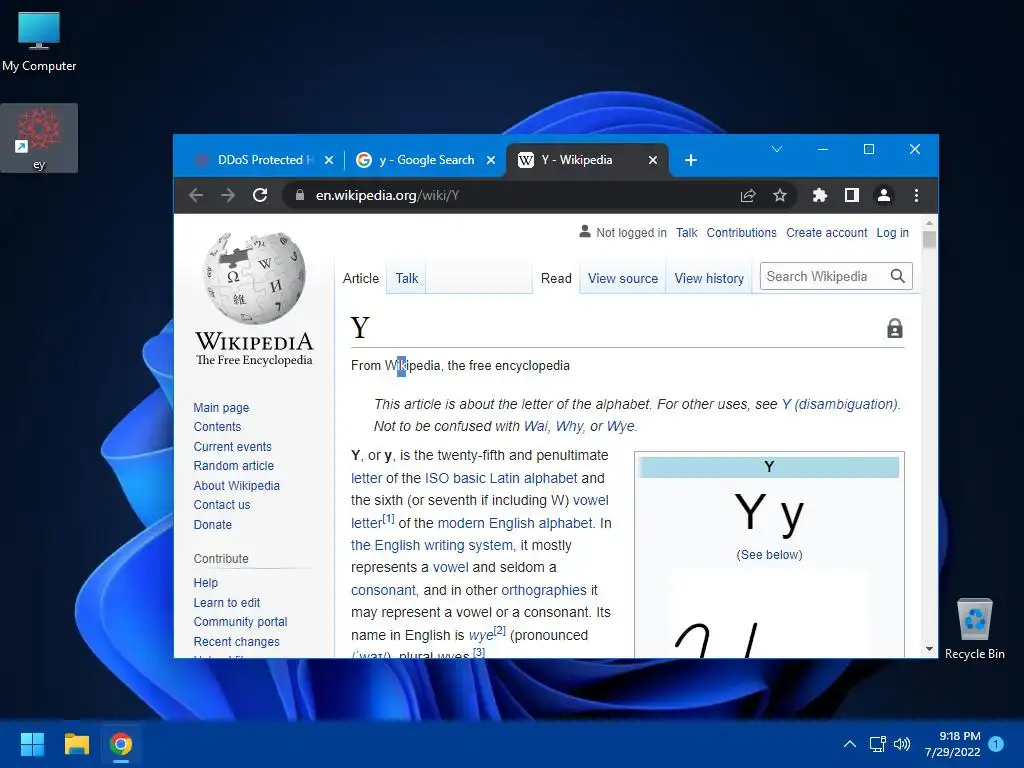Follow the orthographies link
This screenshot has height=768, width=1024.
(x=543, y=590)
